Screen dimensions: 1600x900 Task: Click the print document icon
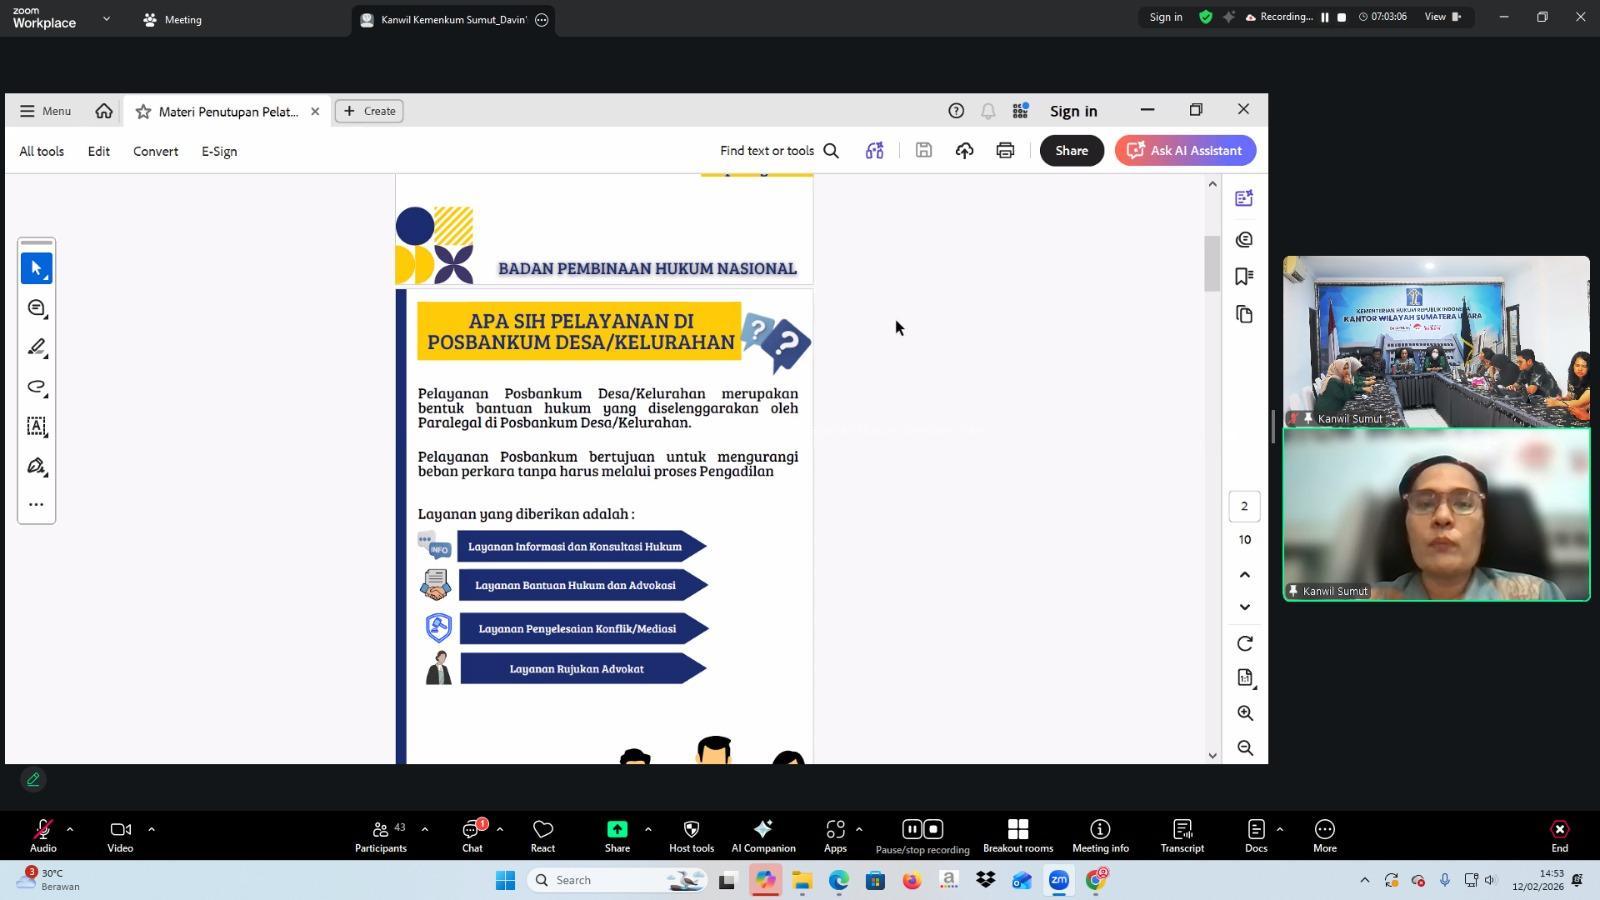(x=1005, y=151)
